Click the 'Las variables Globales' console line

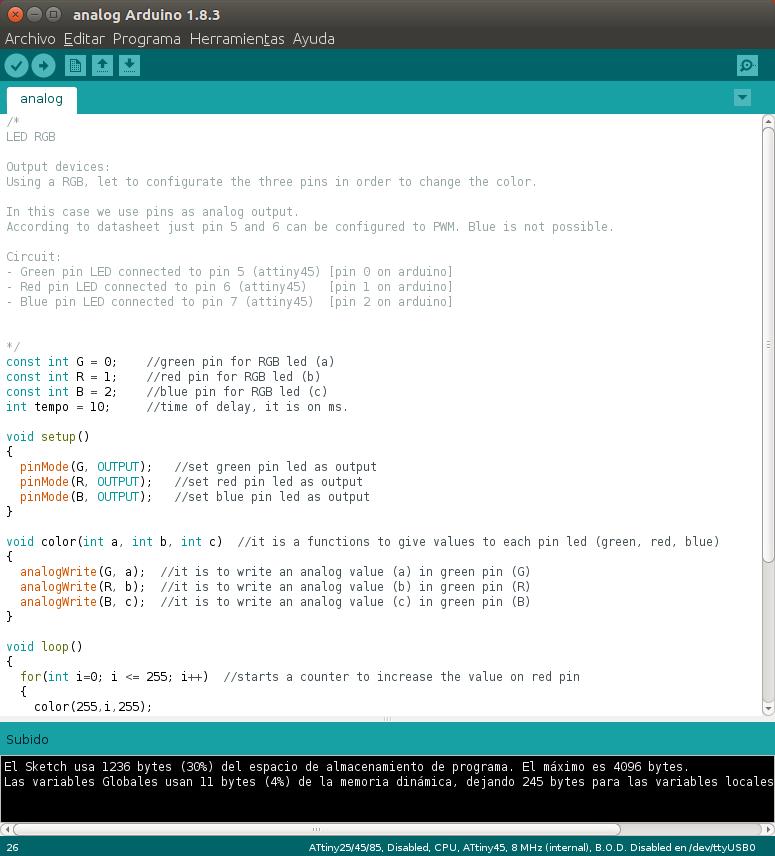388,782
